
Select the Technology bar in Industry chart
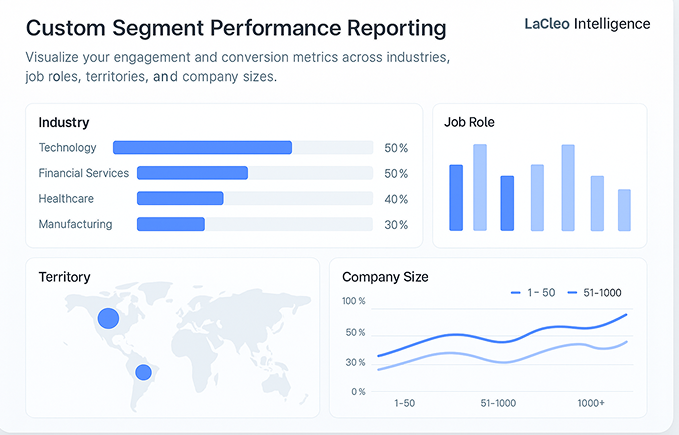(202, 148)
